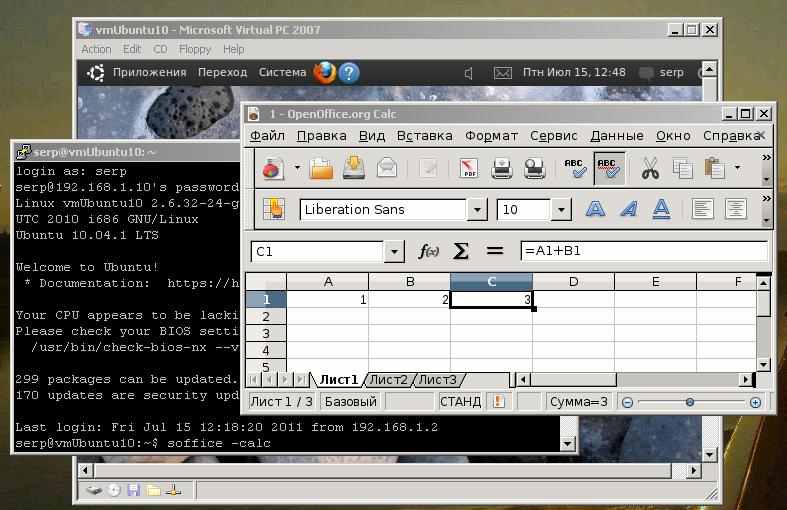787x510 pixels.
Task: Expand the standard toolbar overflow chevron
Action: 766,158
